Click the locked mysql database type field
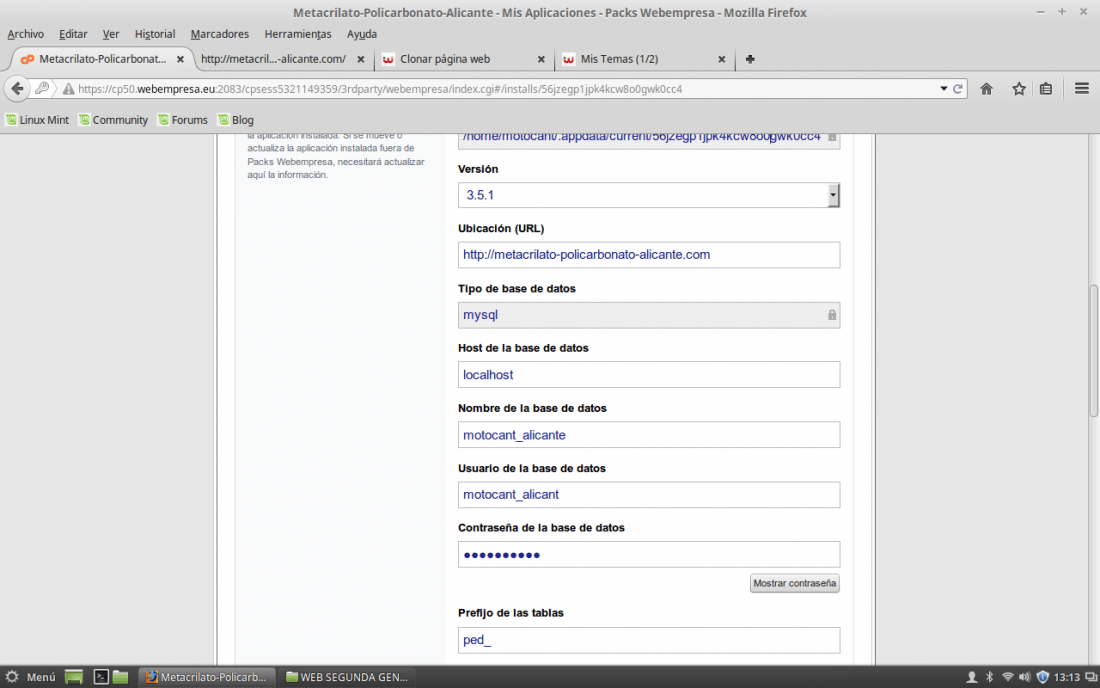The width and height of the screenshot is (1100, 688). (x=649, y=315)
